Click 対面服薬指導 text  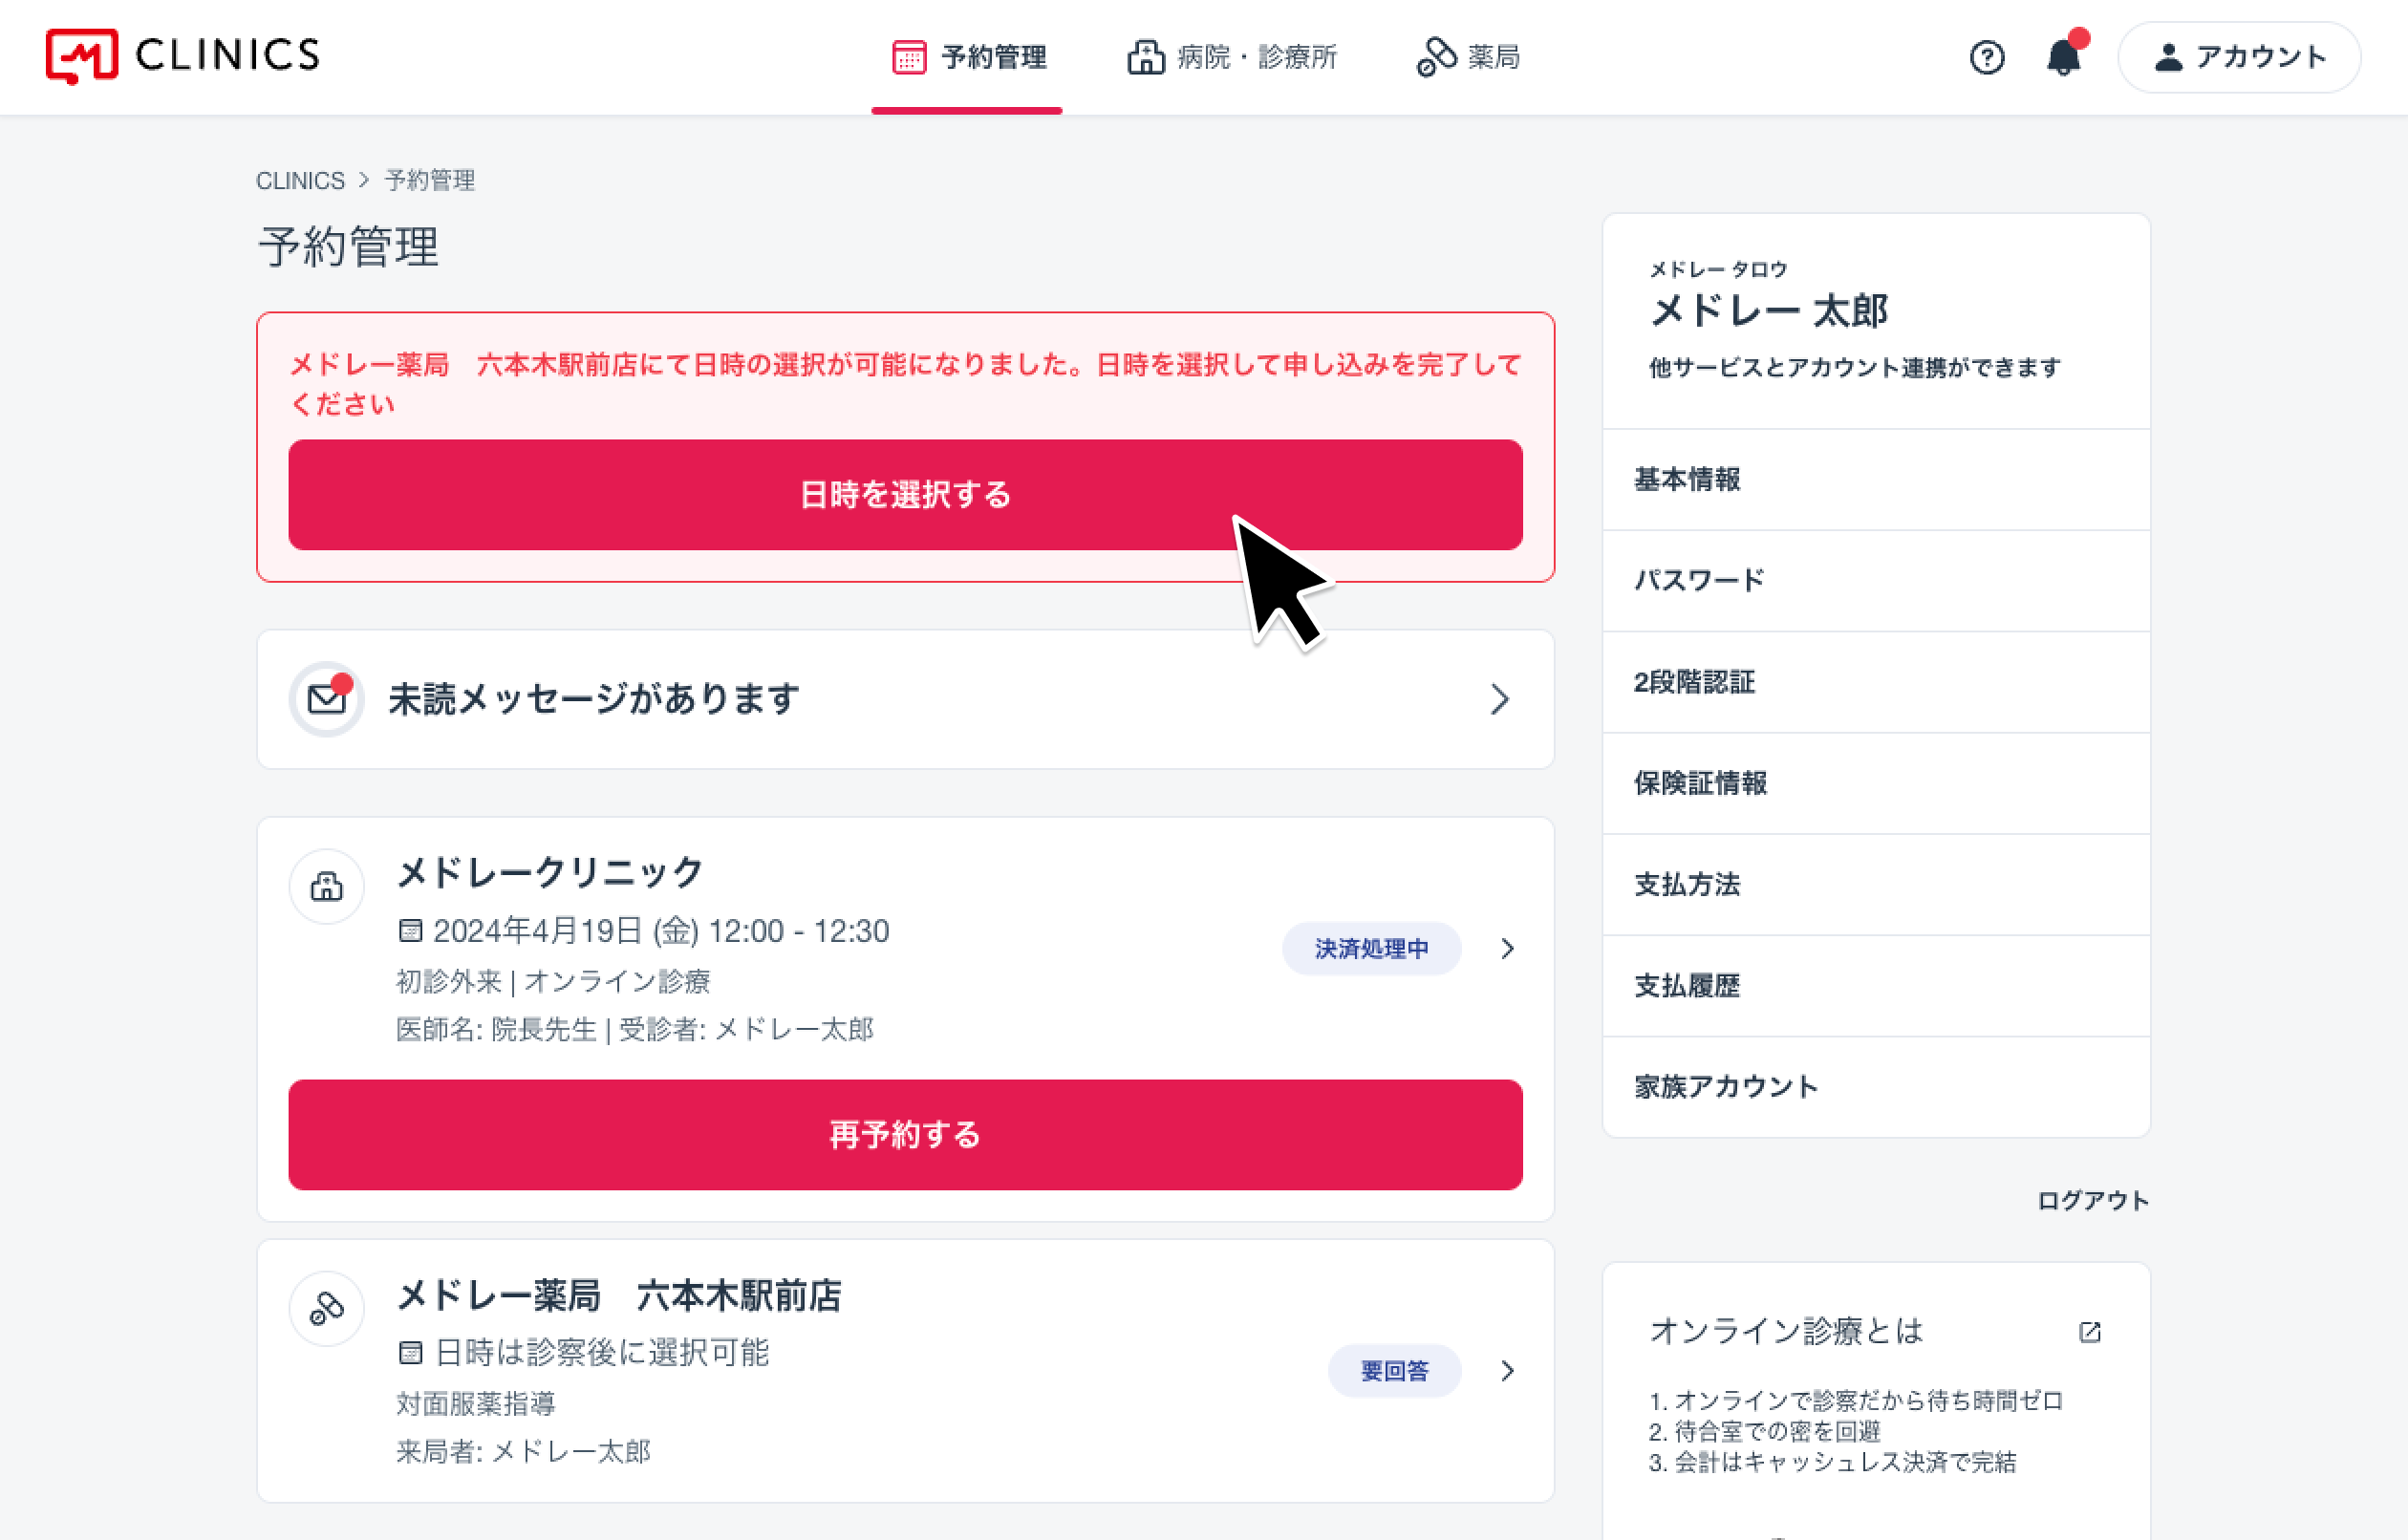tap(476, 1404)
